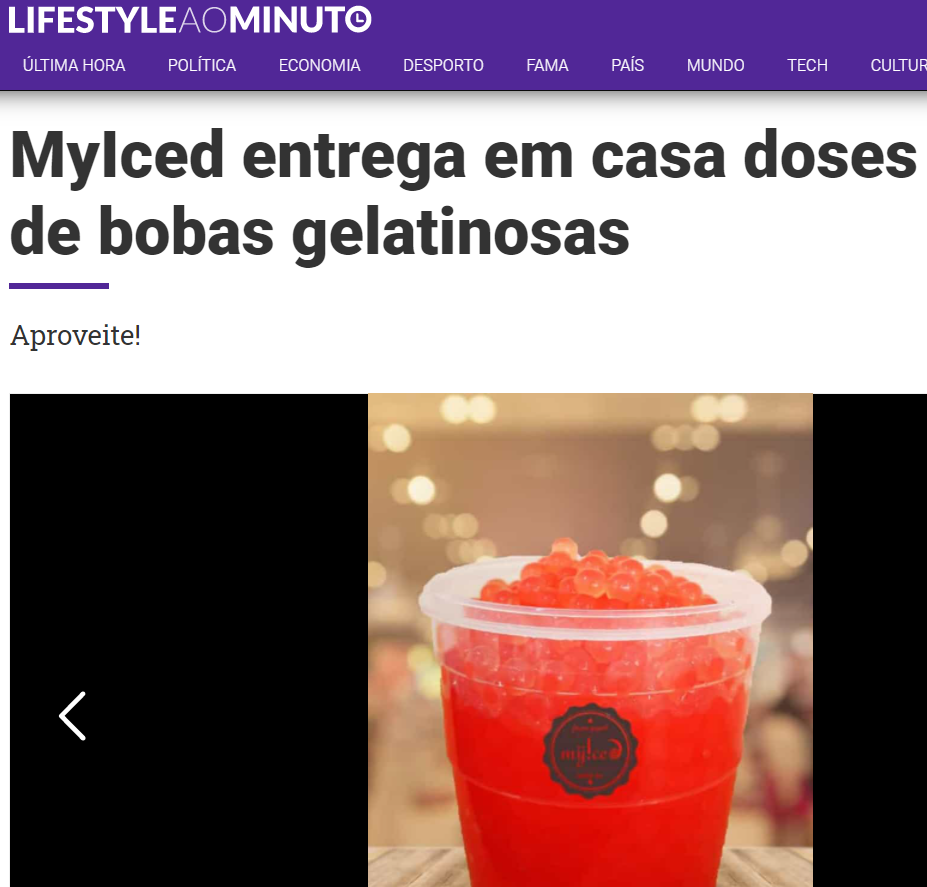This screenshot has width=927, height=887.
Task: Go to PAÍS news section
Action: pyautogui.click(x=627, y=65)
